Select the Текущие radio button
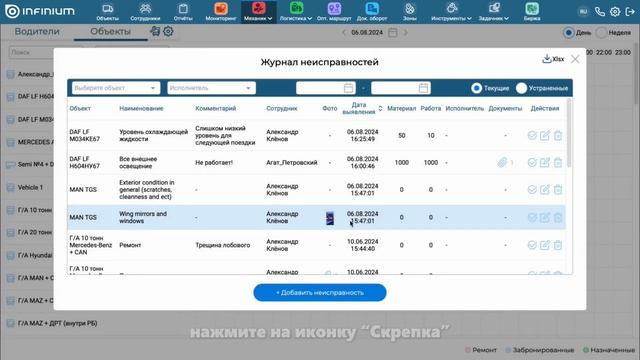 (476, 88)
